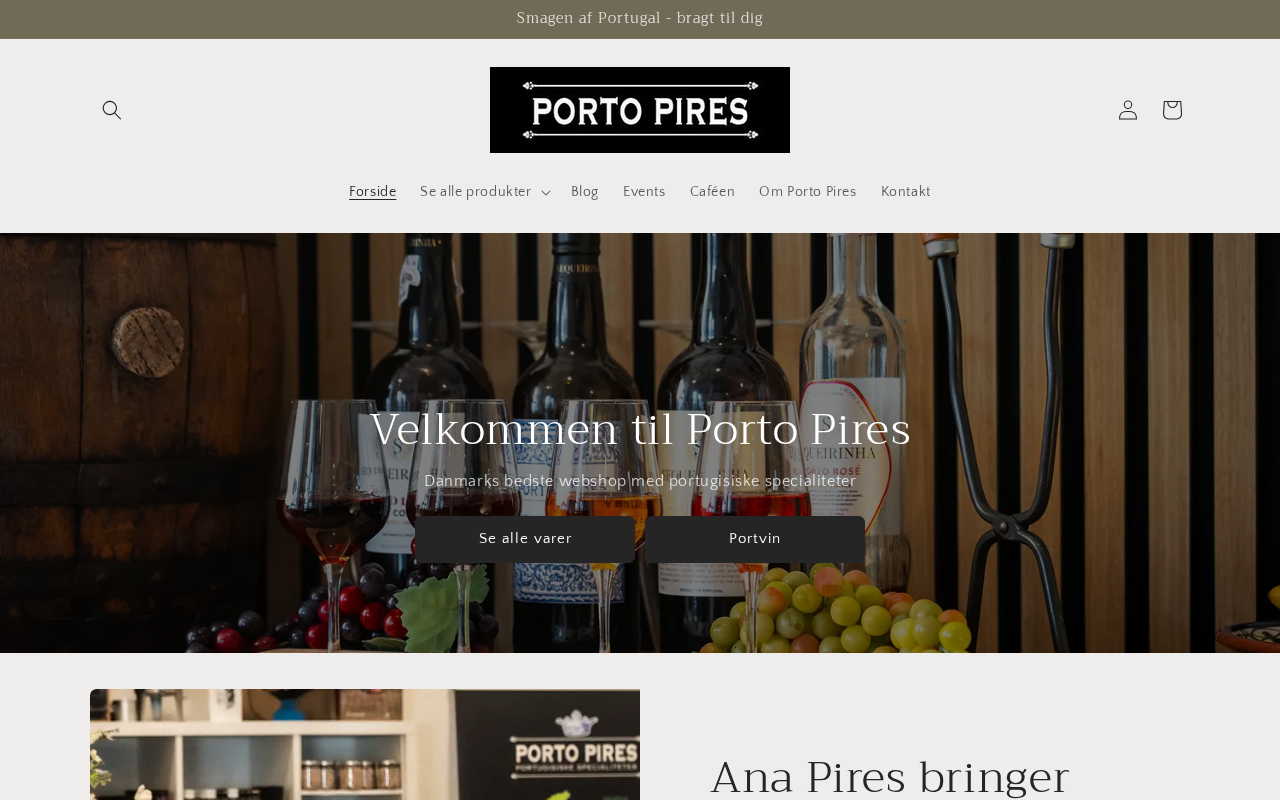This screenshot has height=800, width=1280.
Task: Expand the Se alle produkter dropdown caret
Action: 545,192
